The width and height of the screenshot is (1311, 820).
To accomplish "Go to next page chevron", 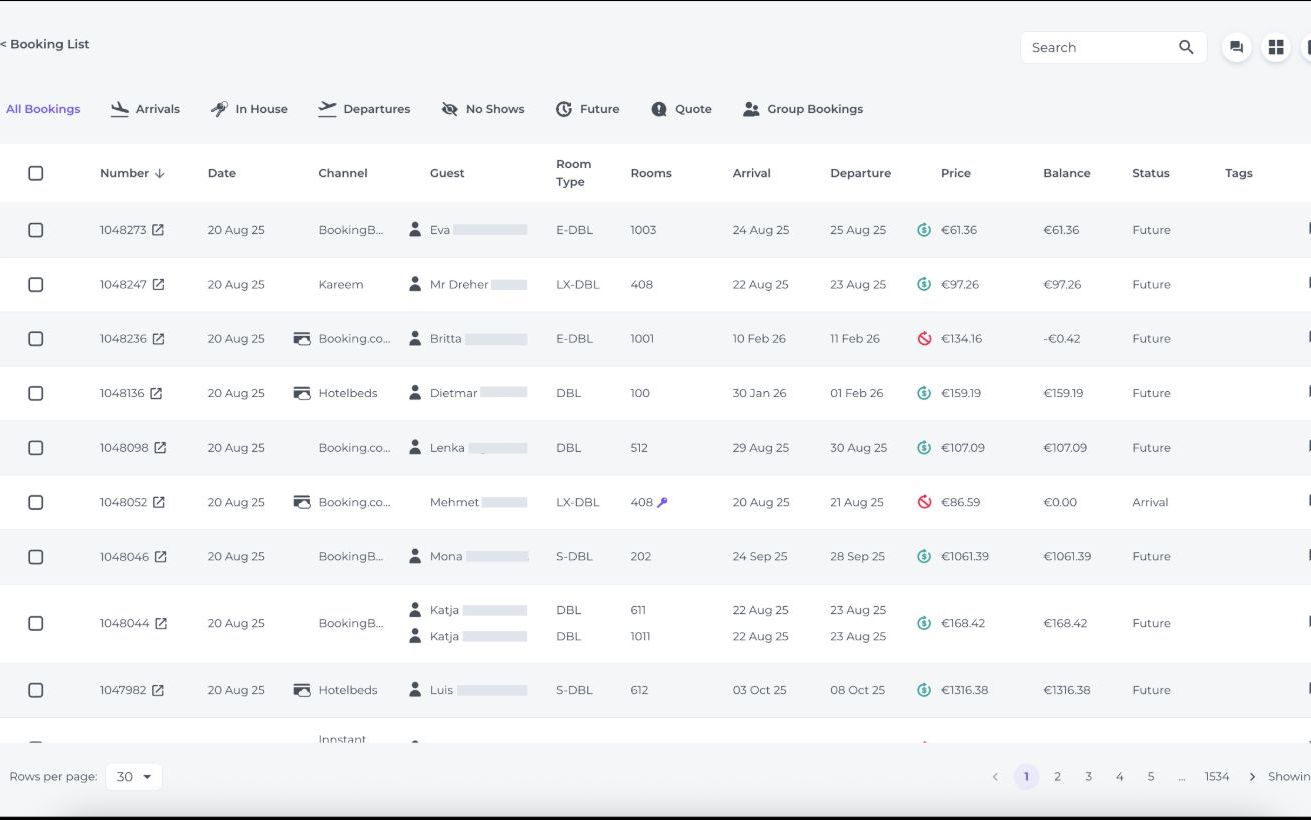I will pos(1252,777).
